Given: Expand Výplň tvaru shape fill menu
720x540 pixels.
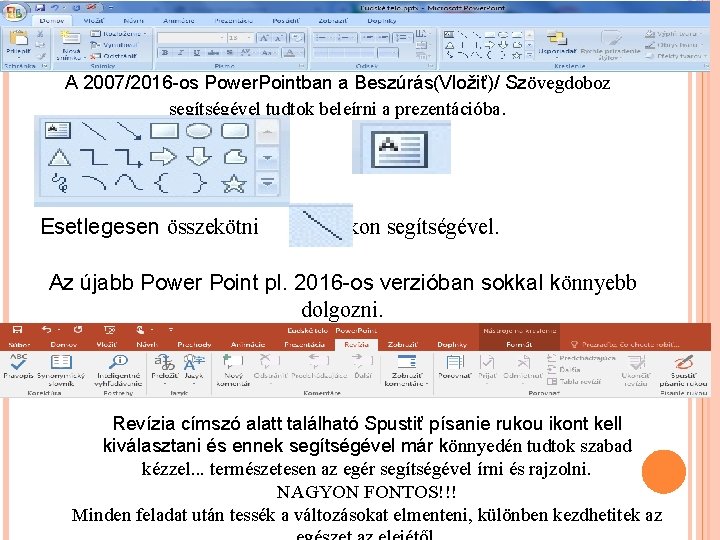Looking at the screenshot, I should 675,34.
